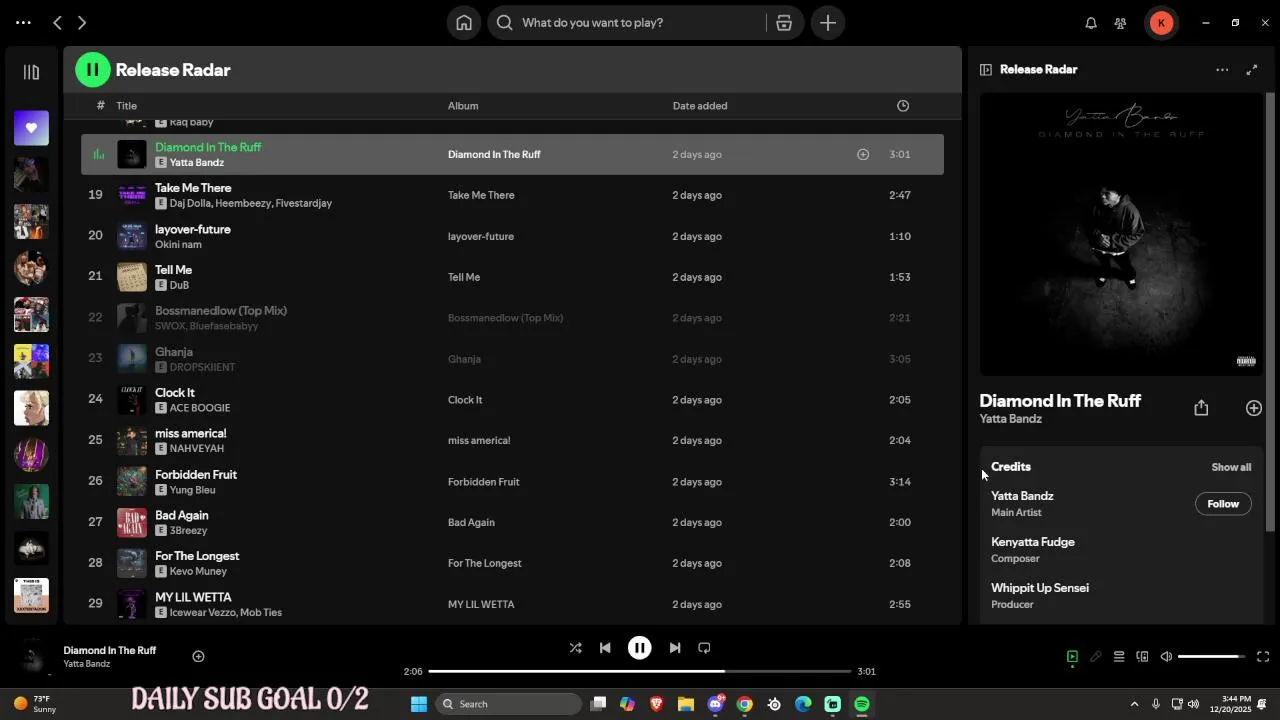Image resolution: width=1280 pixels, height=720 pixels.
Task: Open Friend Activity icon
Action: tap(1121, 23)
